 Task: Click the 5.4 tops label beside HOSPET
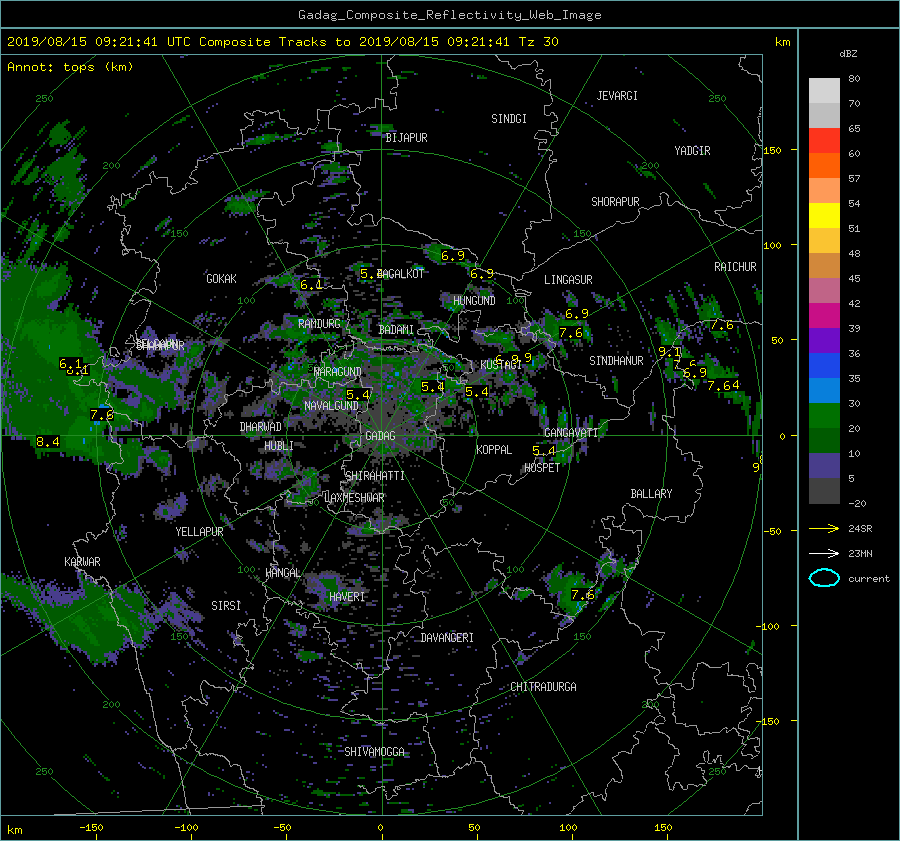(x=544, y=451)
